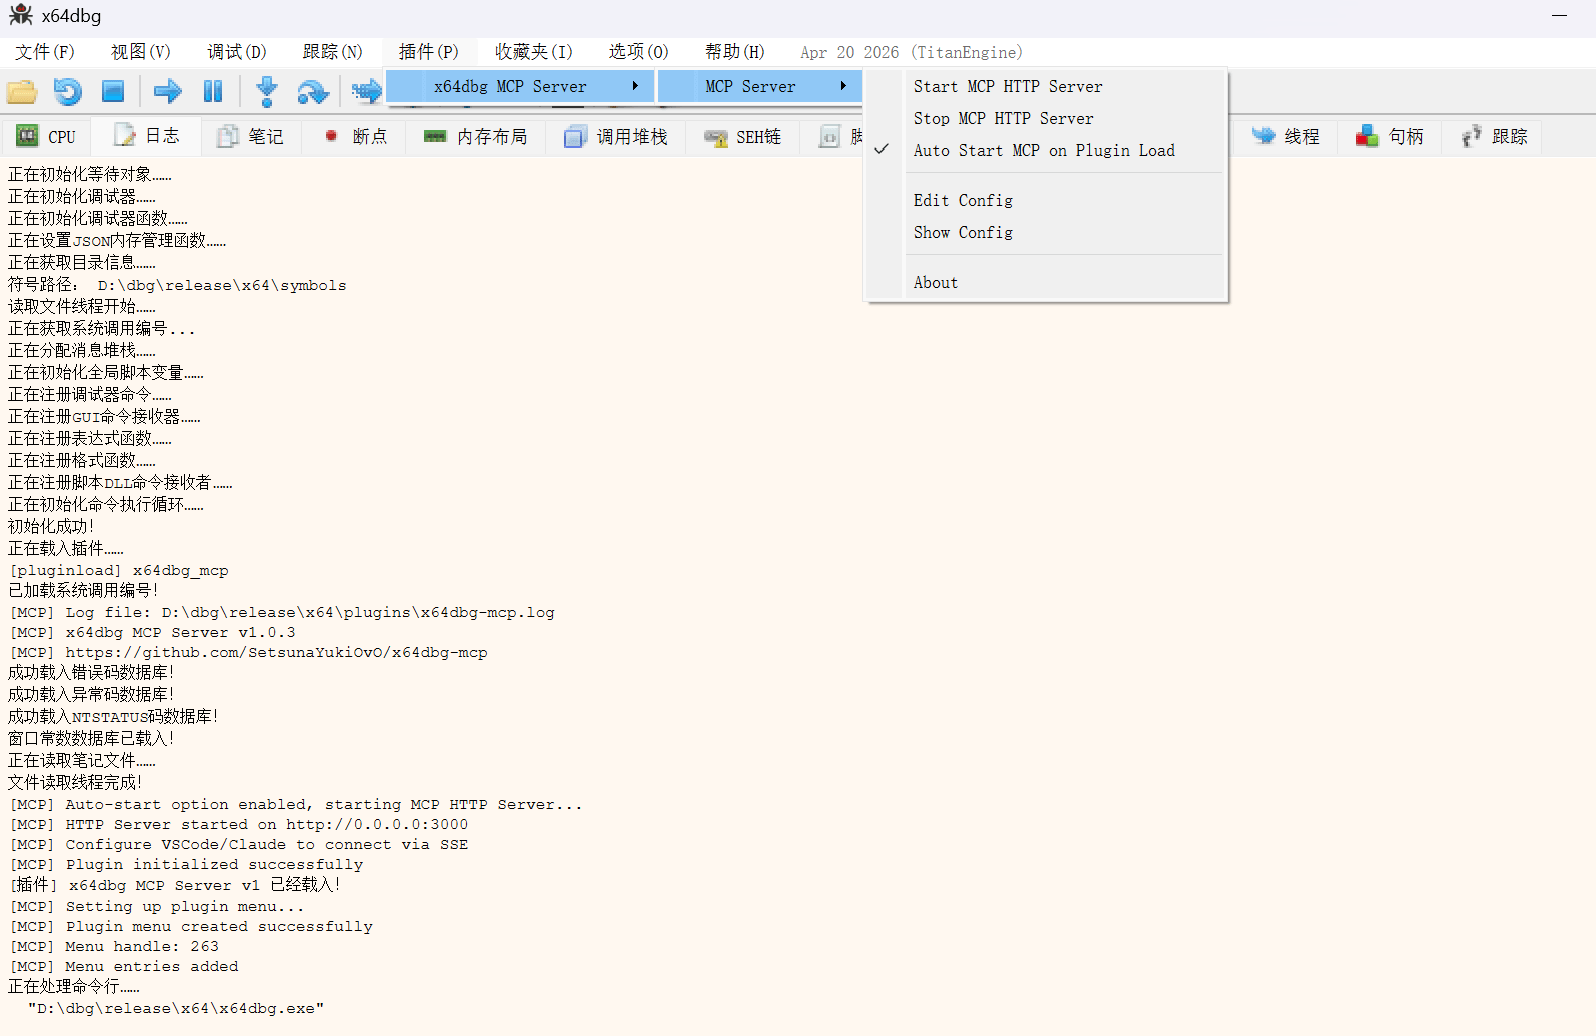
Task: Click About in the MCP submenu
Action: 1046,283
